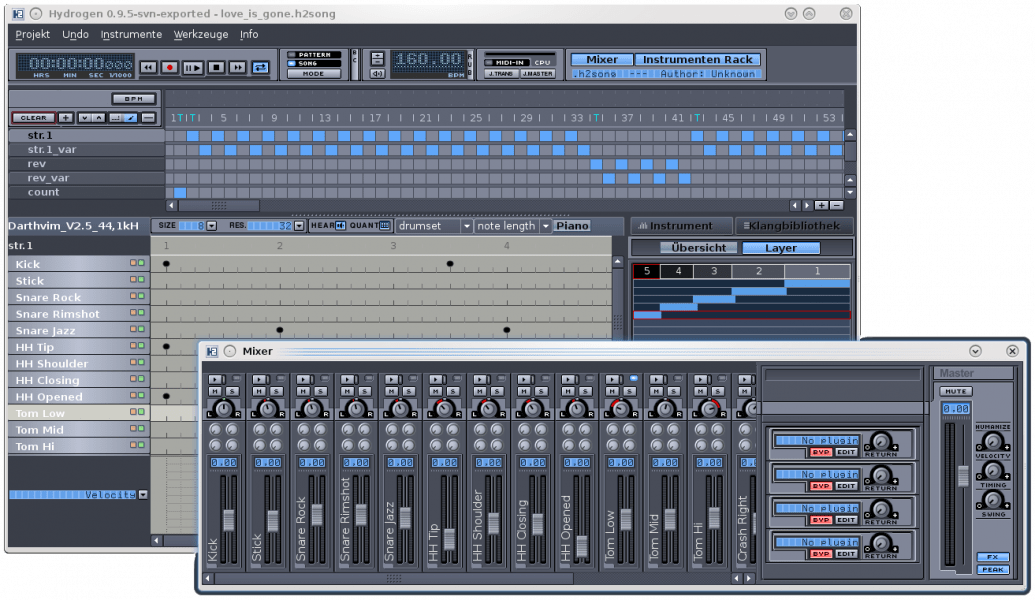Select the rev_var pattern row
This screenshot has width=1035, height=600.
(86, 178)
